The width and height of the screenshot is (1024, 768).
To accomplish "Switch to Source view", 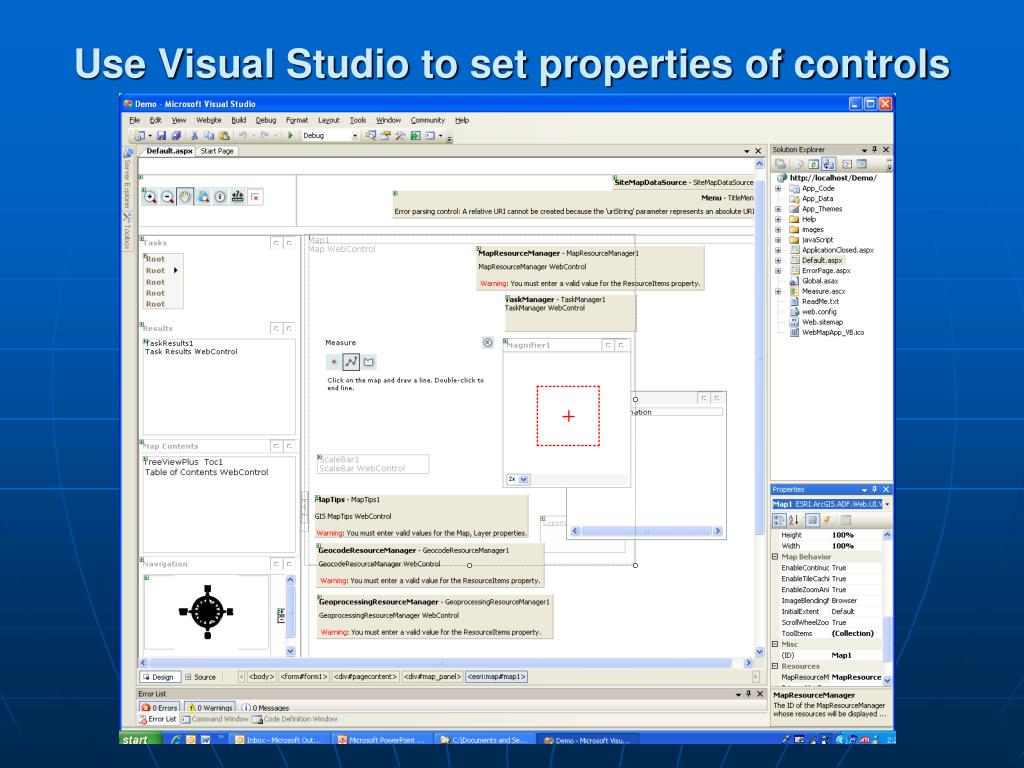I will (x=199, y=677).
